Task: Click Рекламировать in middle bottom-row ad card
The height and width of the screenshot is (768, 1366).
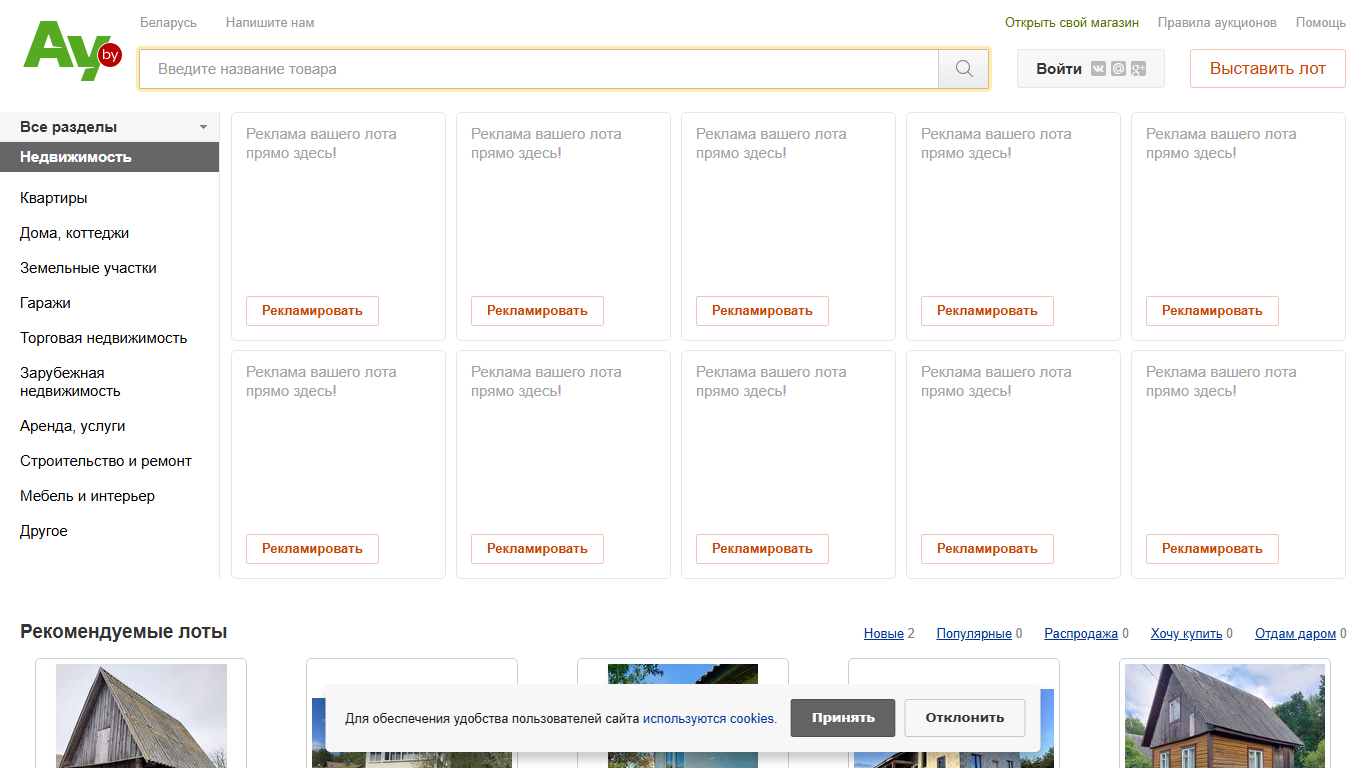Action: tap(762, 549)
